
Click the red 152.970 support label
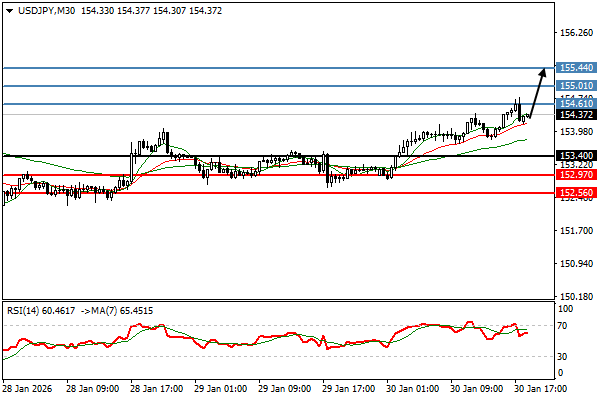pos(576,175)
